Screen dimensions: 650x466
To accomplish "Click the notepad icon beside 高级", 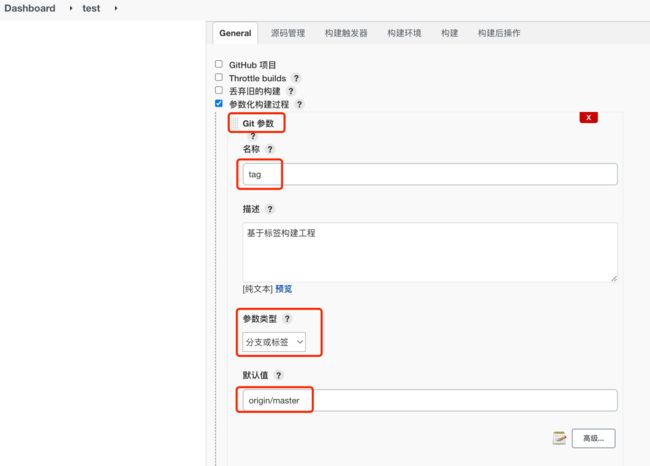I will pyautogui.click(x=559, y=438).
